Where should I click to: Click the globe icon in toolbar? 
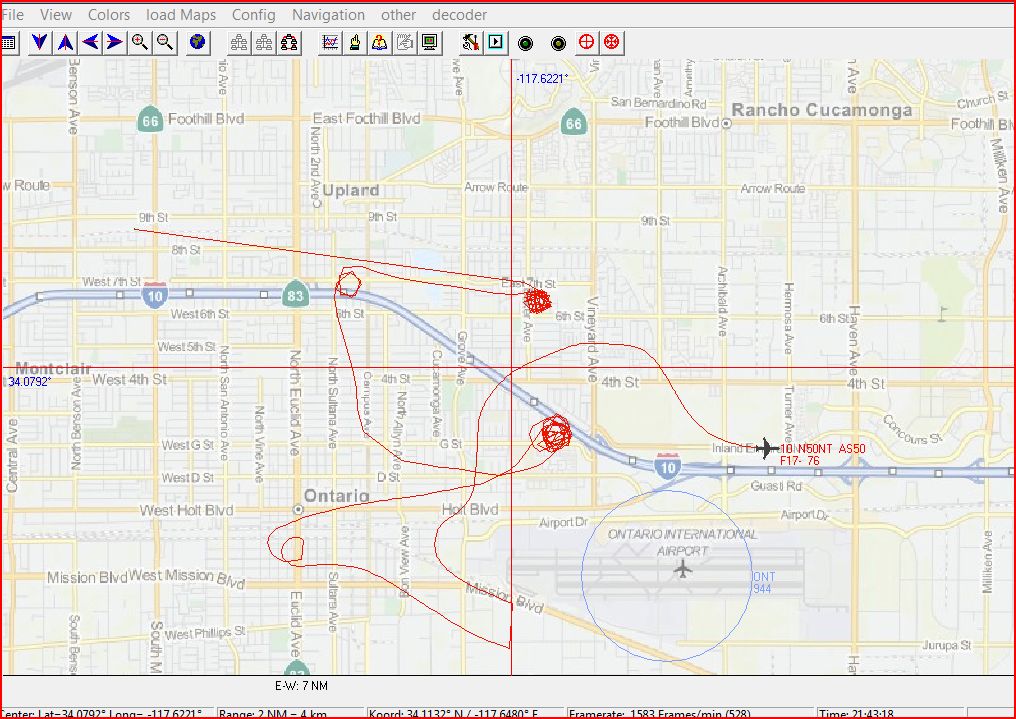tap(198, 42)
